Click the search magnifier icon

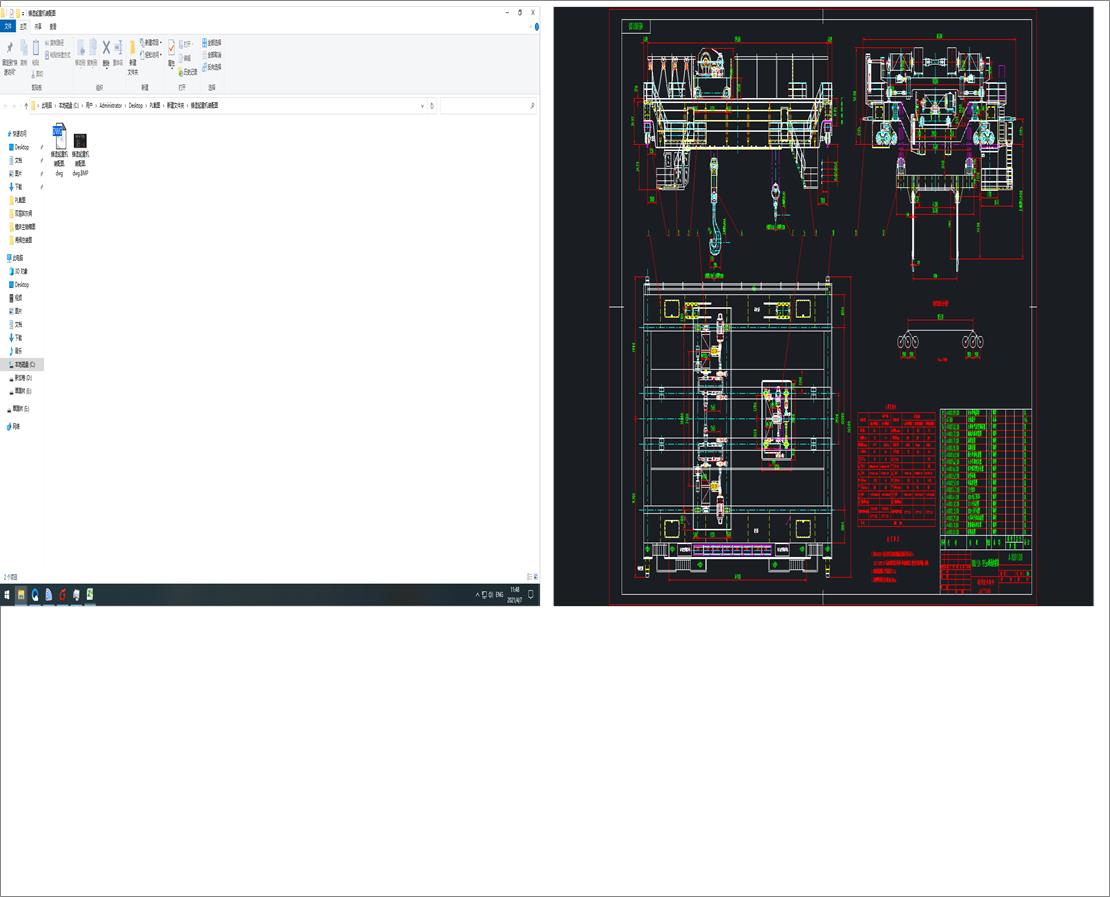pos(532,105)
